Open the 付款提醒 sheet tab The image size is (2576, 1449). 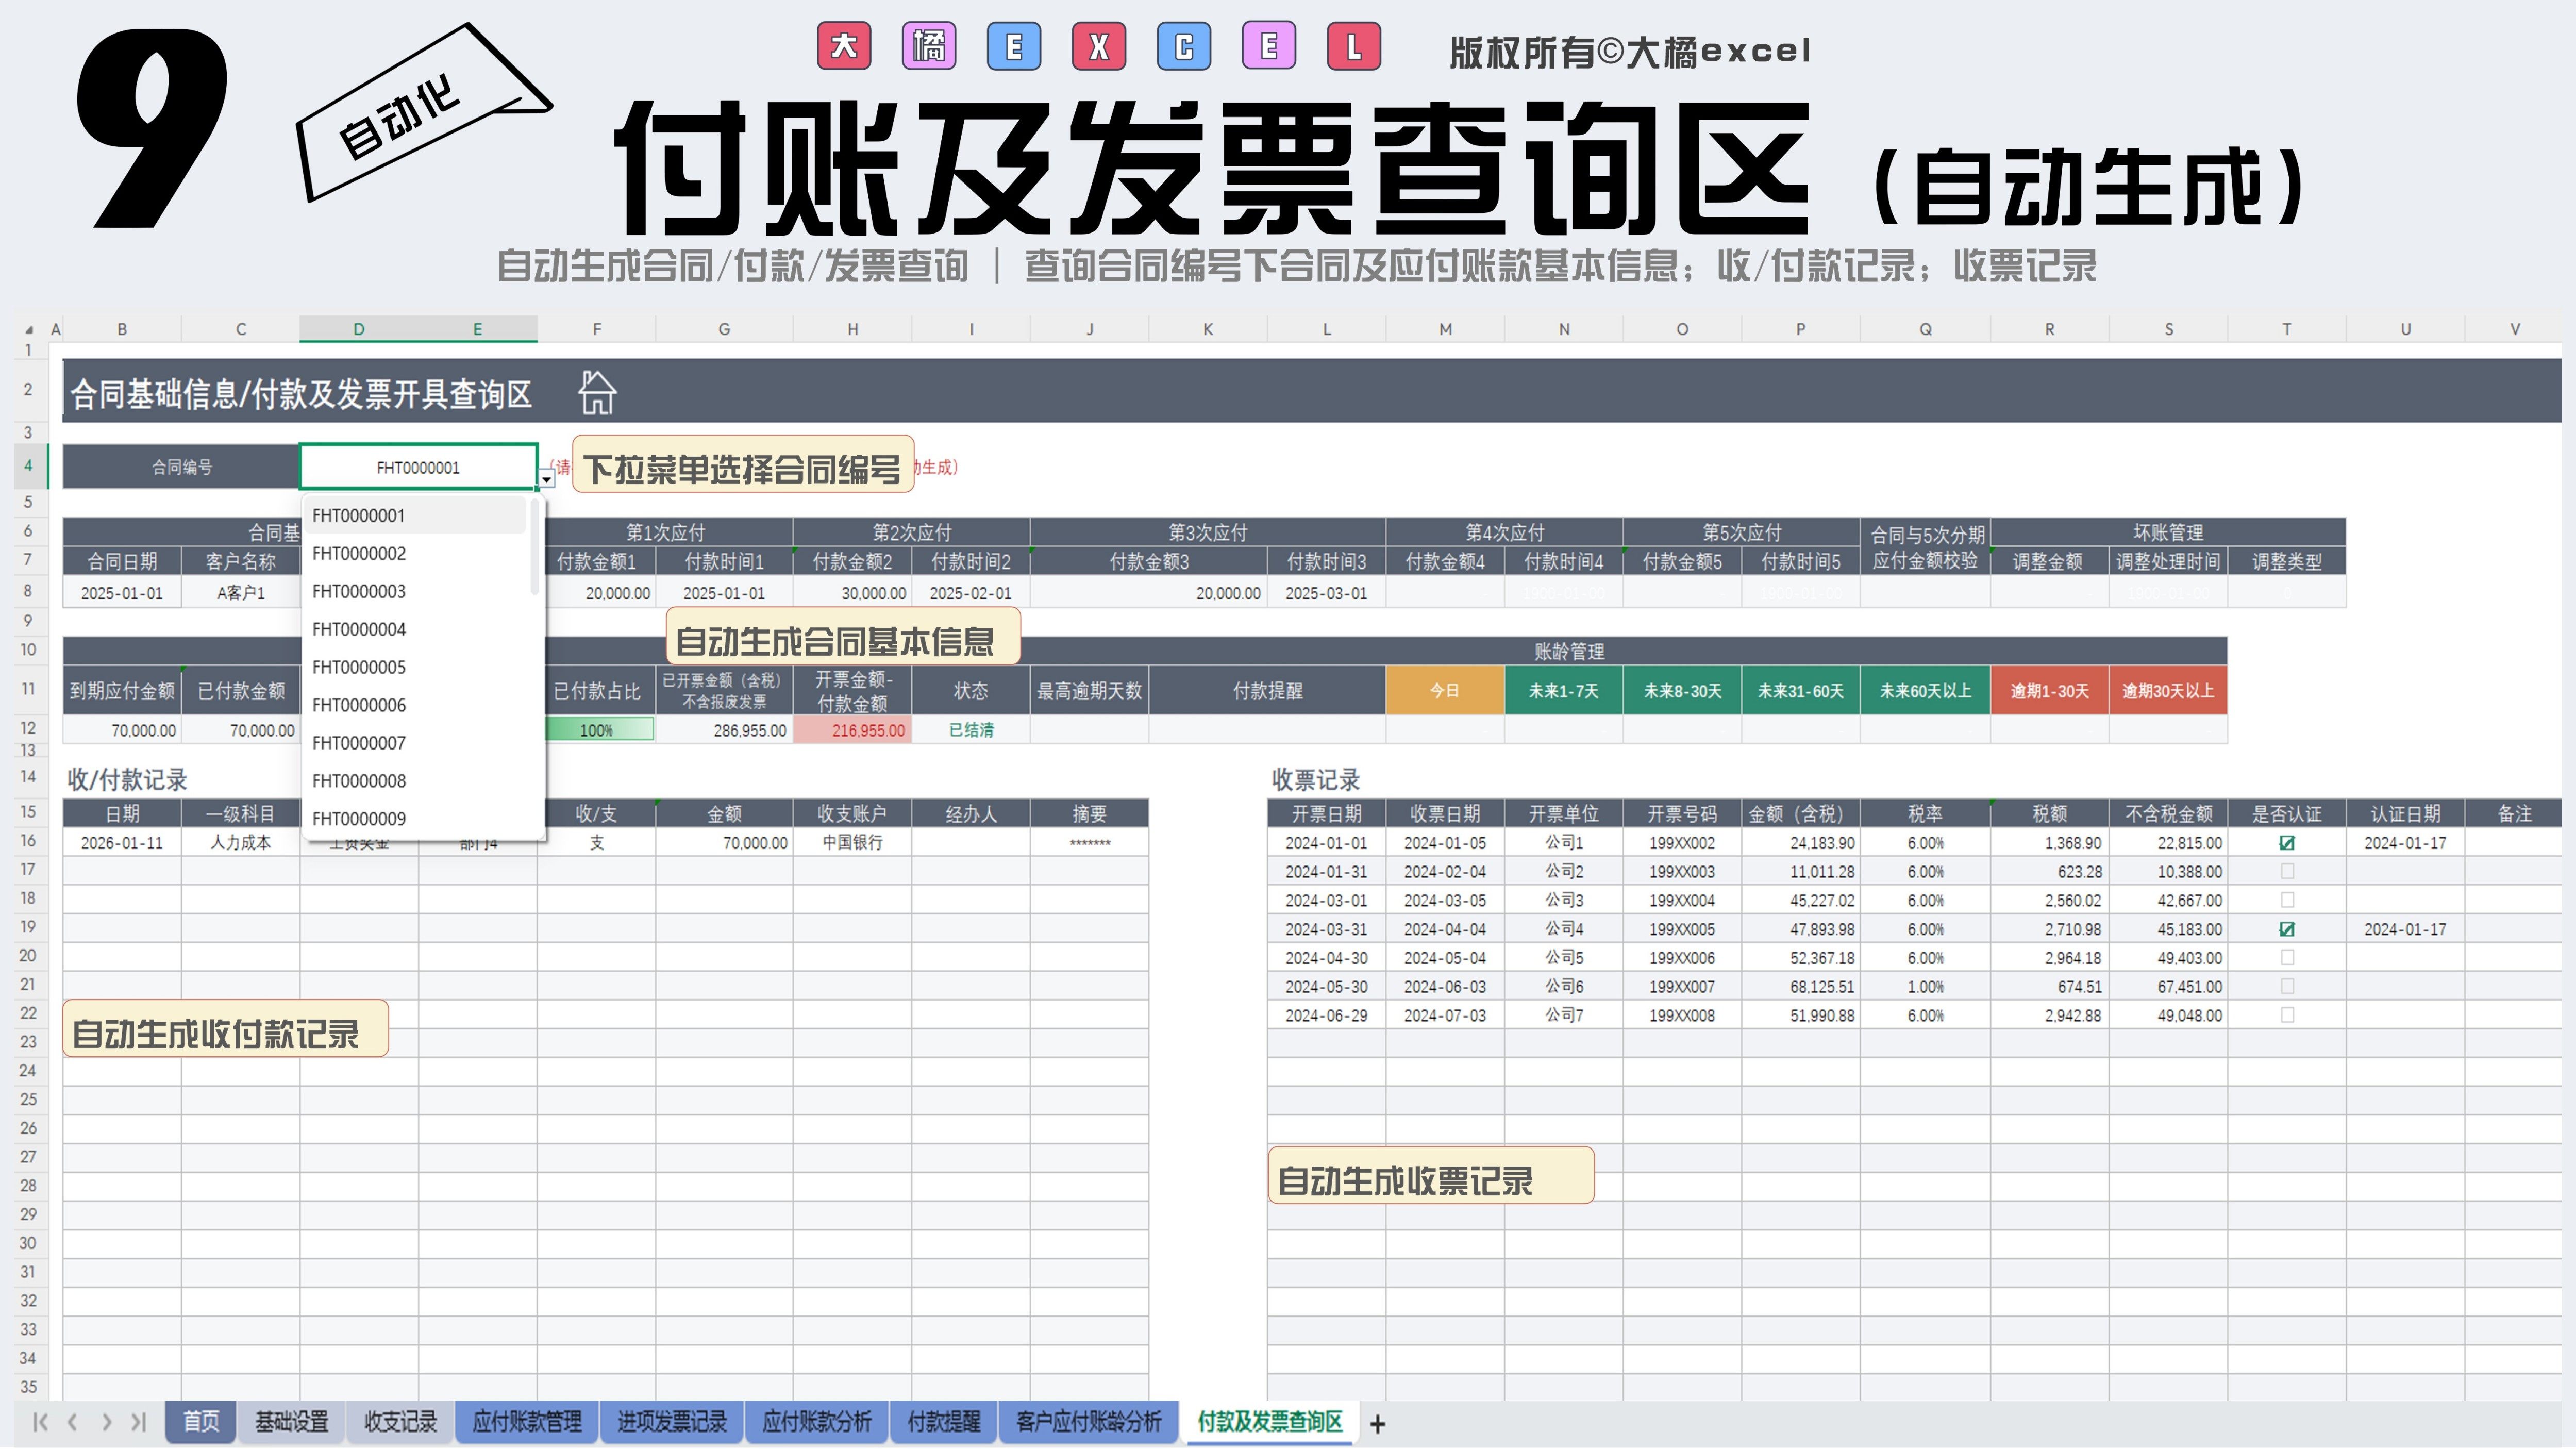pos(943,1421)
